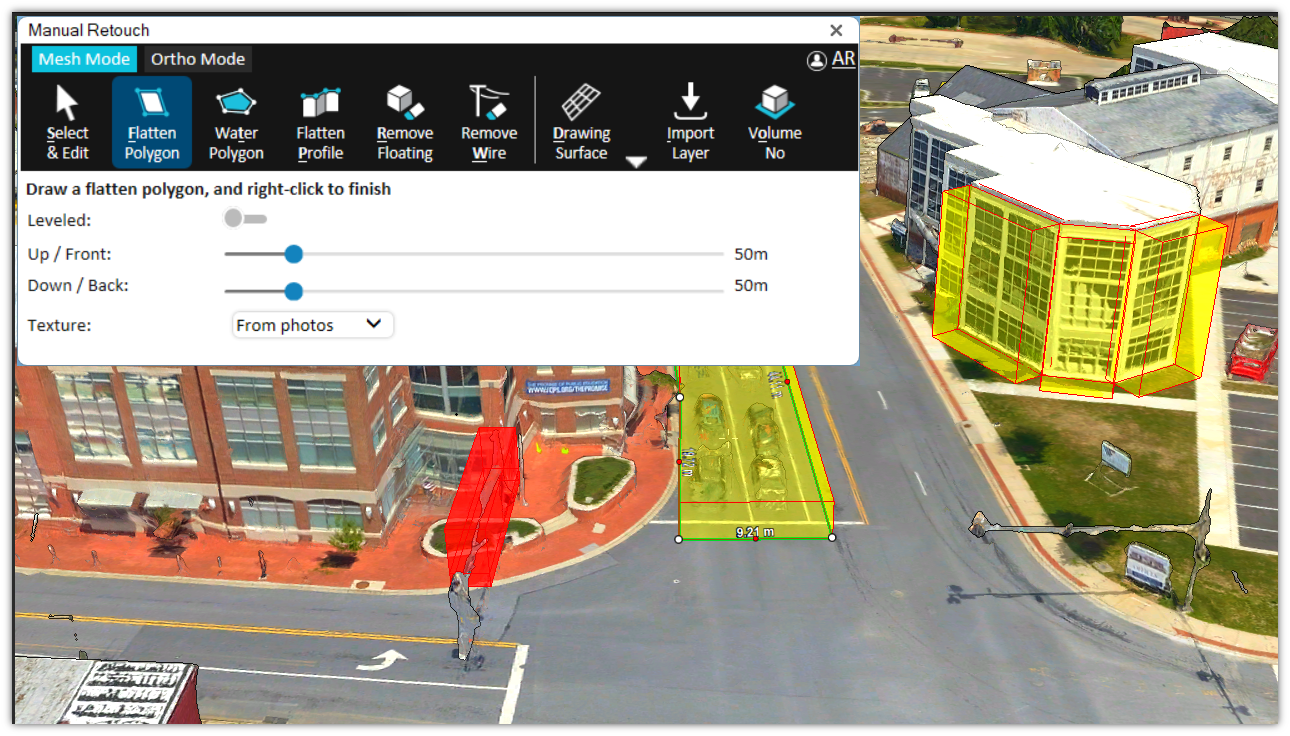Click the Up / Front slider handle
The image size is (1290, 736).
[293, 254]
